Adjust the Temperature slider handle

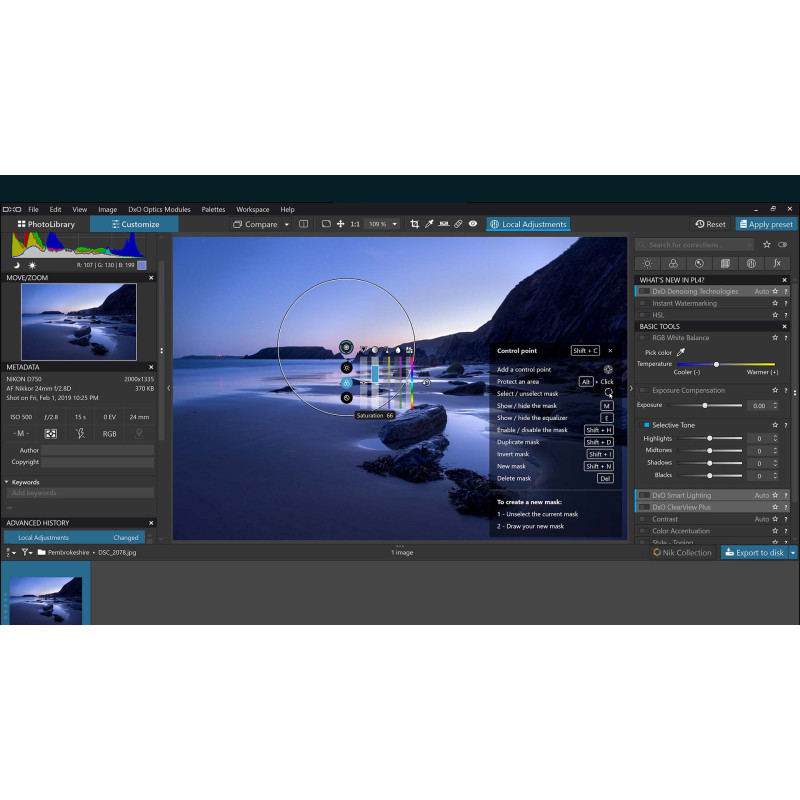tap(716, 364)
